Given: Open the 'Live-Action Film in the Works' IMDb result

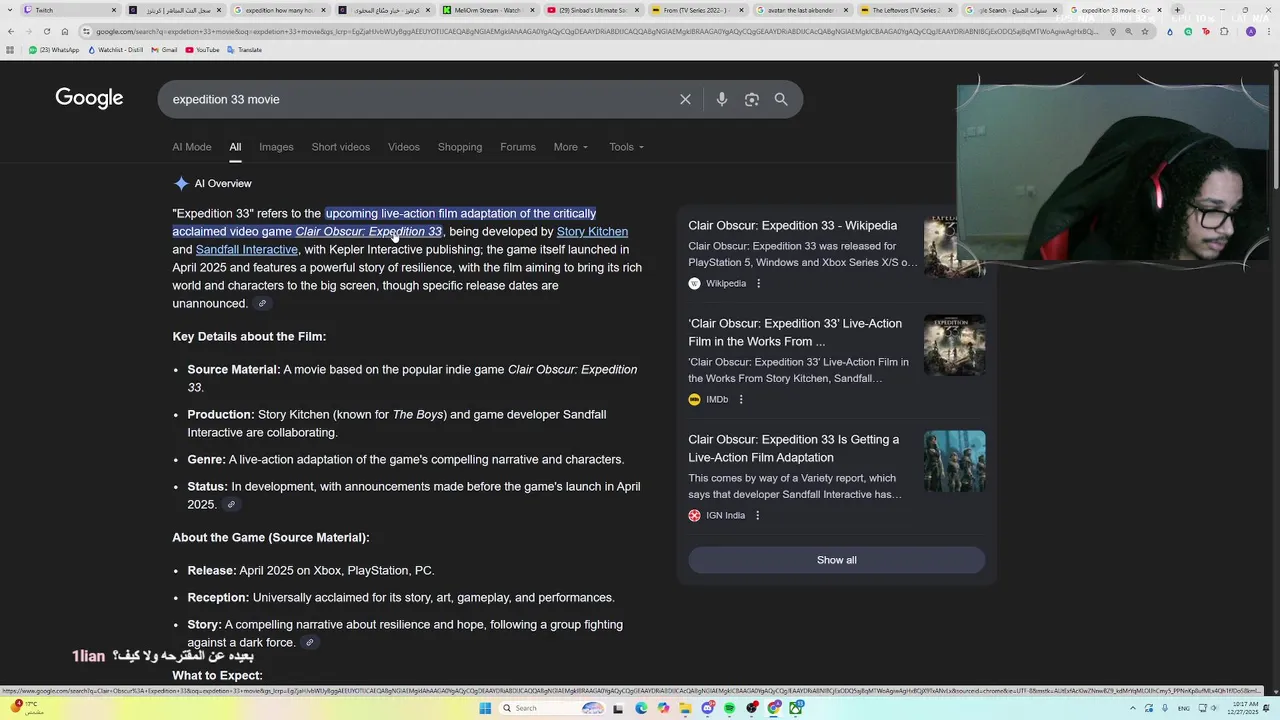Looking at the screenshot, I should 795,333.
